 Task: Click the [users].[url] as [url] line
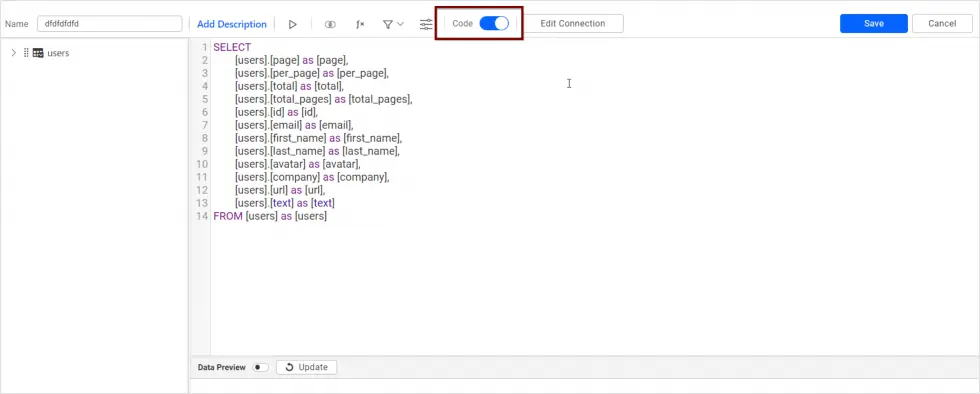tap(281, 190)
